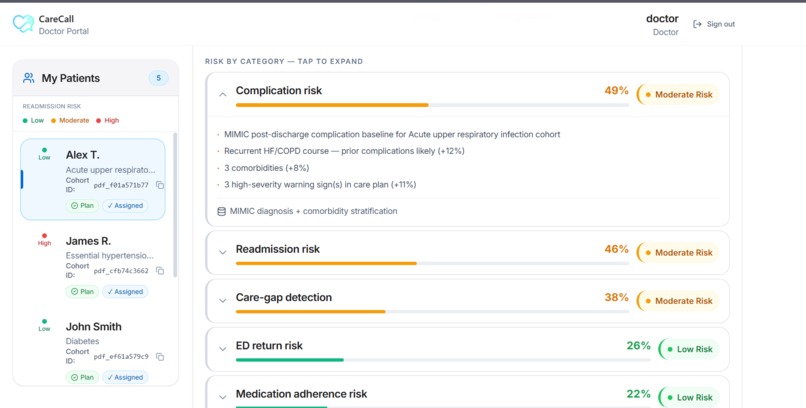Viewport: 806px width, 408px height.
Task: Click the MIMIC database stack icon
Action: pos(222,211)
